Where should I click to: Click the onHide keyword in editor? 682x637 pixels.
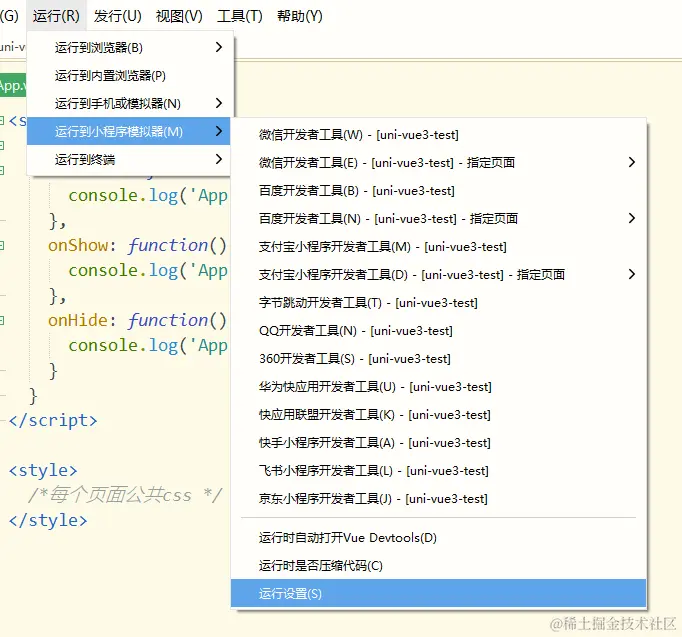point(78,320)
